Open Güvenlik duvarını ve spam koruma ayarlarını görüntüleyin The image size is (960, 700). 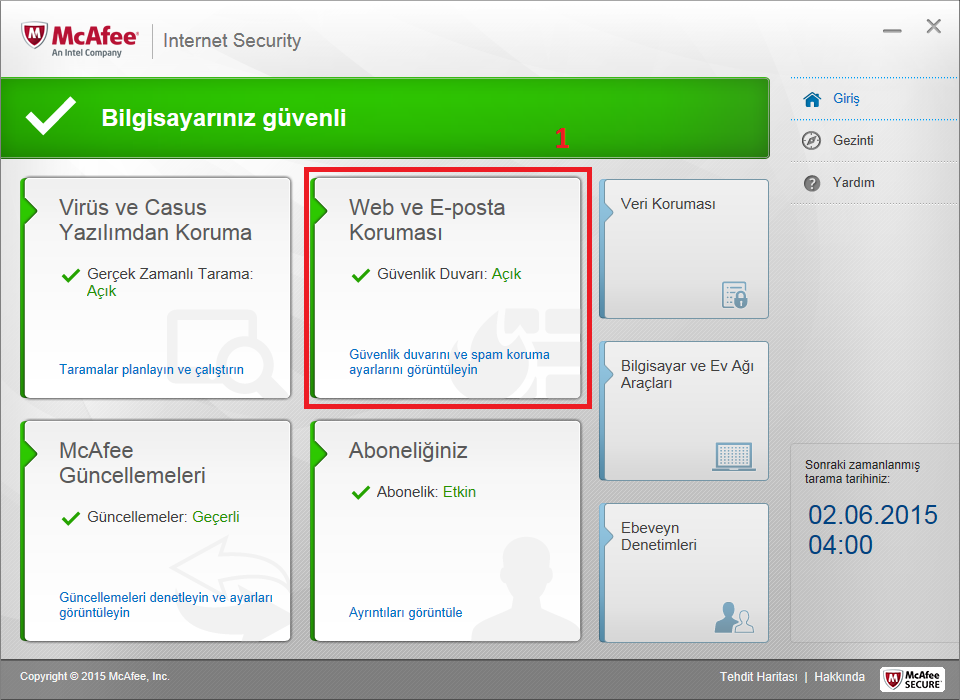pos(449,362)
